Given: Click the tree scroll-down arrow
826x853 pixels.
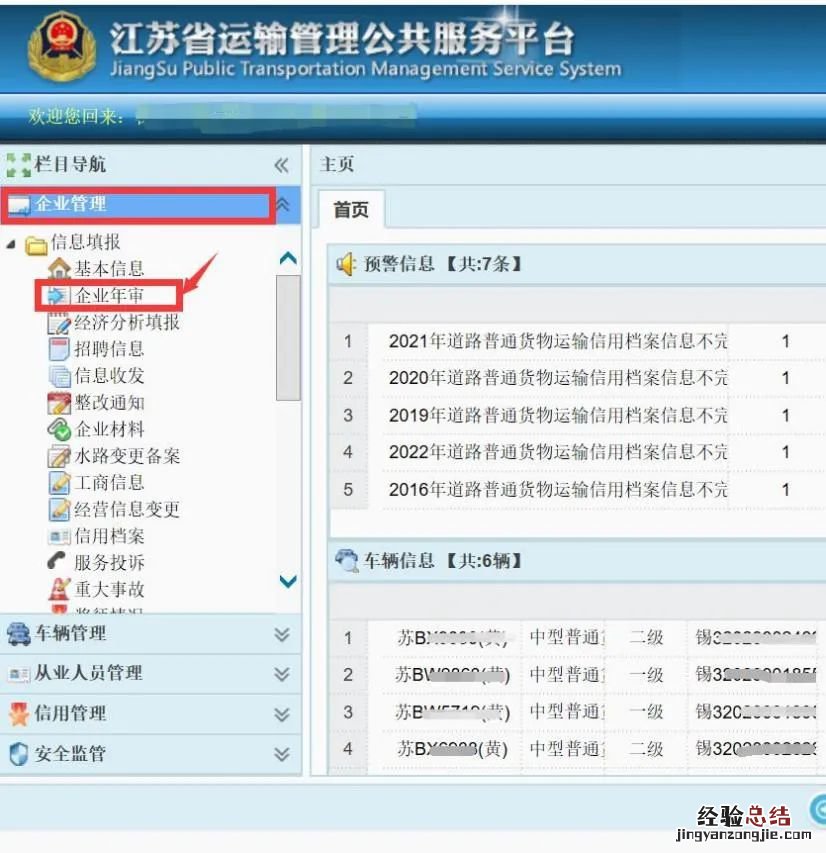Looking at the screenshot, I should [x=288, y=581].
